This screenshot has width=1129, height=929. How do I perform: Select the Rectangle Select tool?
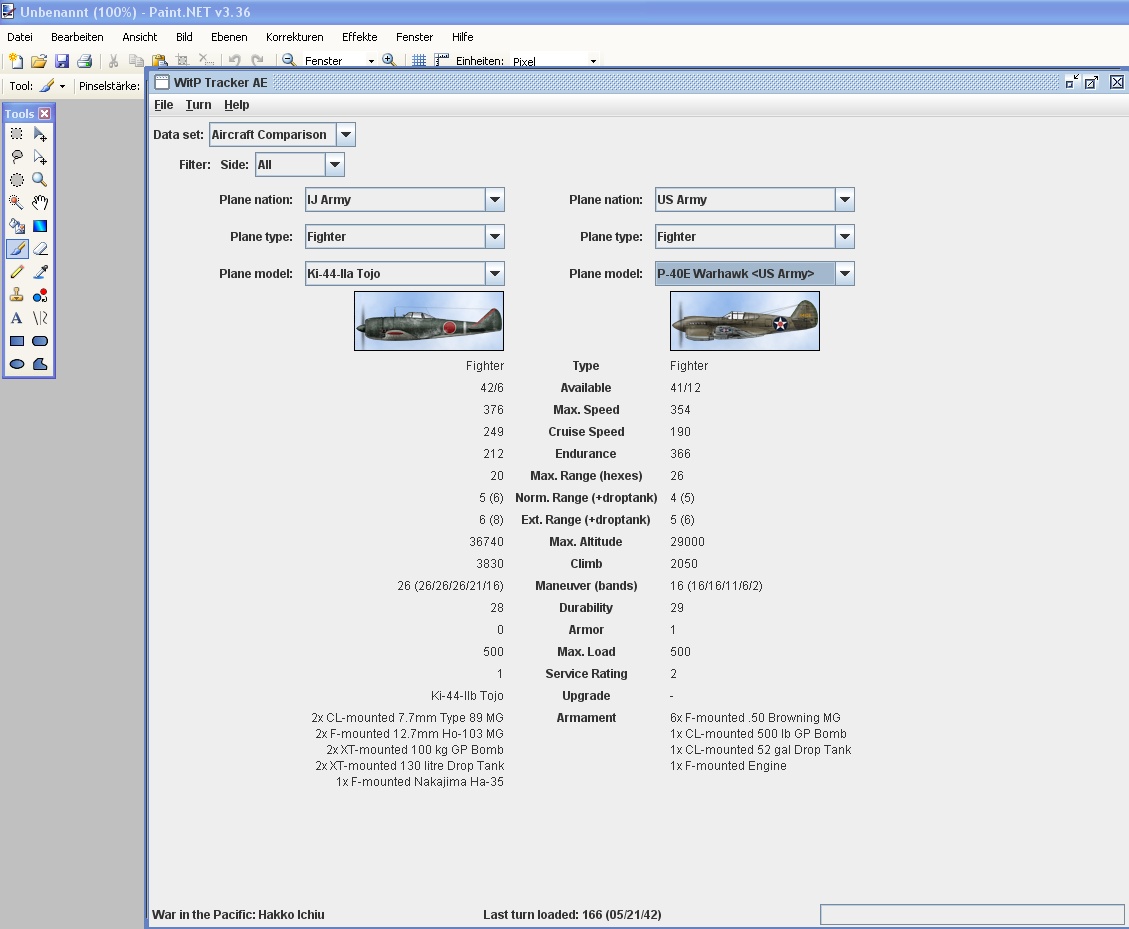tap(17, 134)
